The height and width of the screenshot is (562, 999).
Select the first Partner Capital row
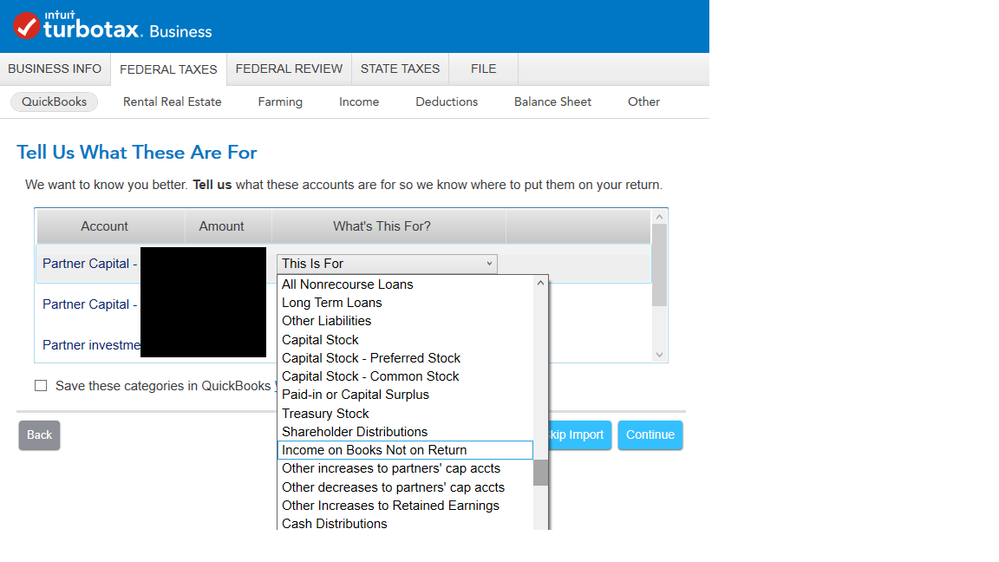pyautogui.click(x=344, y=264)
